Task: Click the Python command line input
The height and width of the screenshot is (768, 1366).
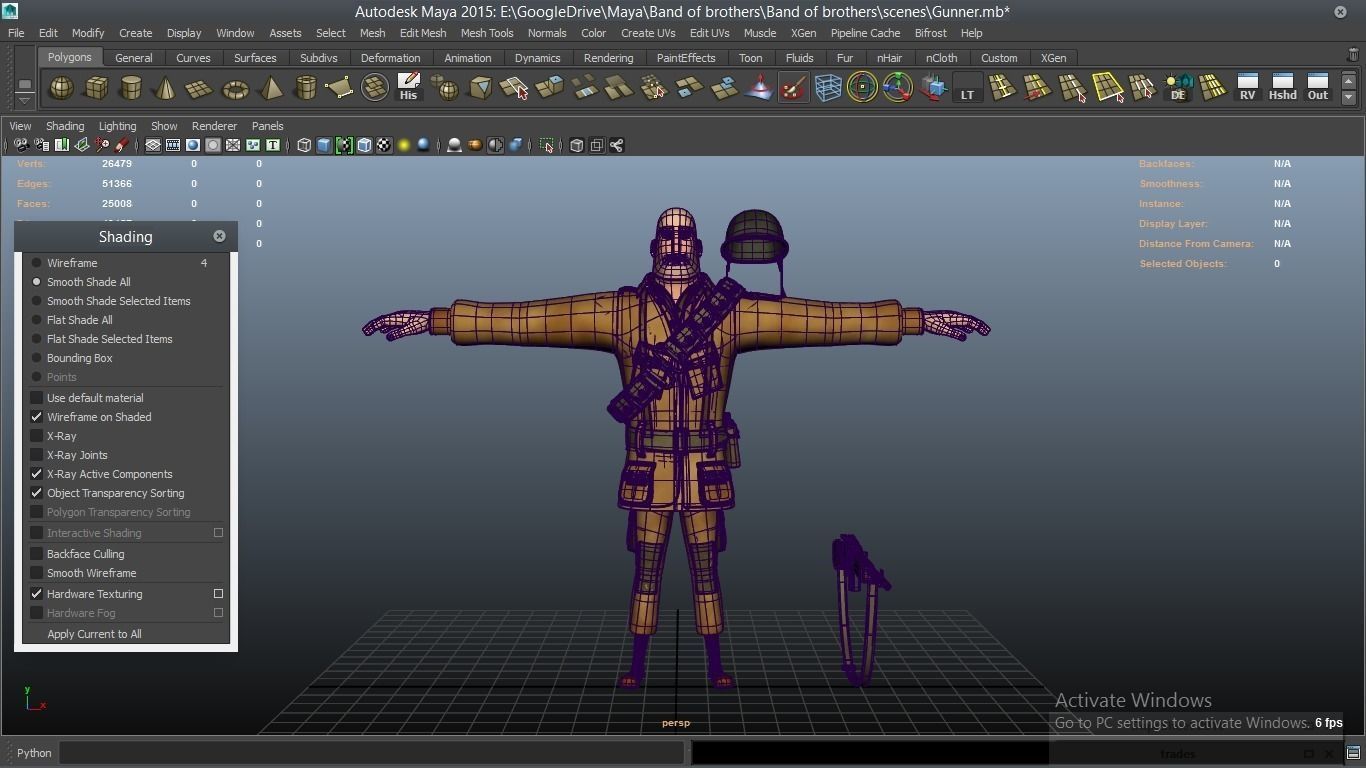Action: (372, 753)
